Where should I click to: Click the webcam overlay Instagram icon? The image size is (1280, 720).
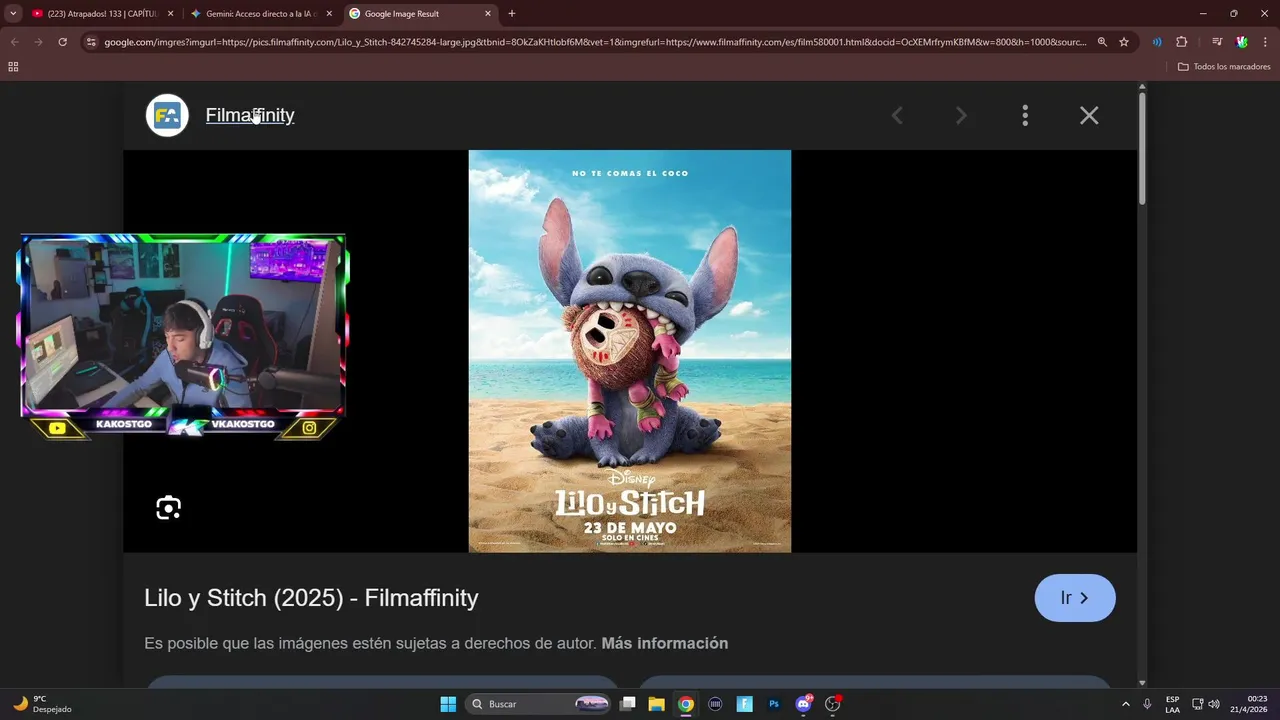[310, 428]
